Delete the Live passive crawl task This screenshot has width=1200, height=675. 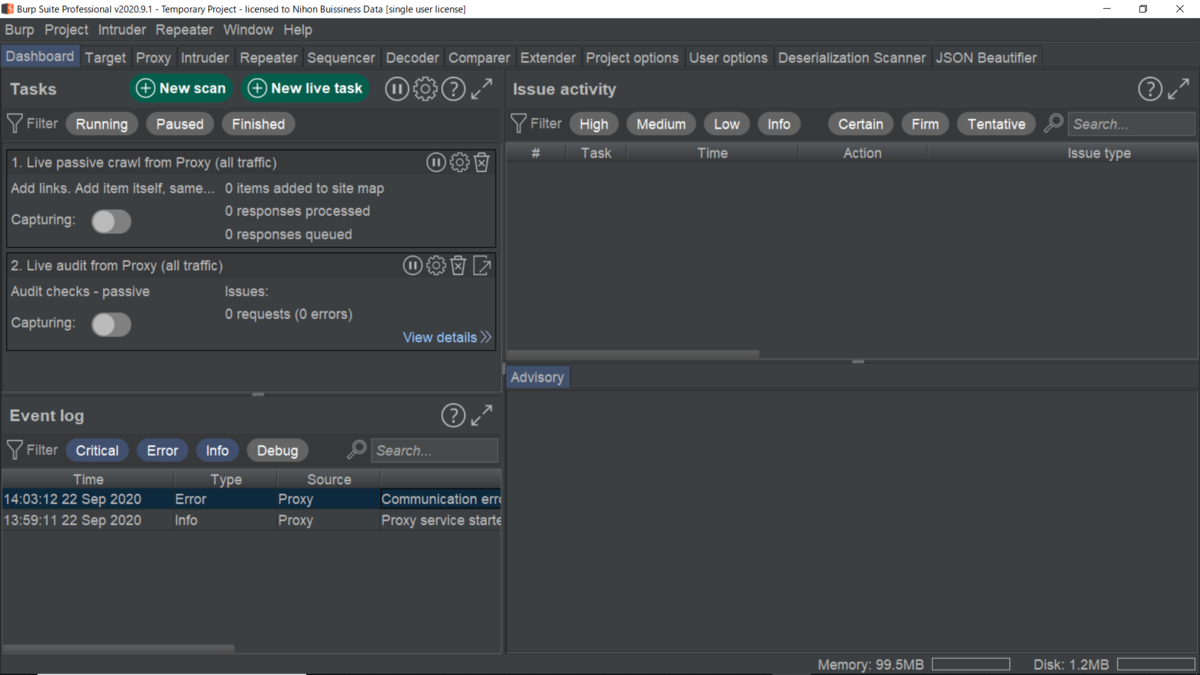pyautogui.click(x=481, y=162)
